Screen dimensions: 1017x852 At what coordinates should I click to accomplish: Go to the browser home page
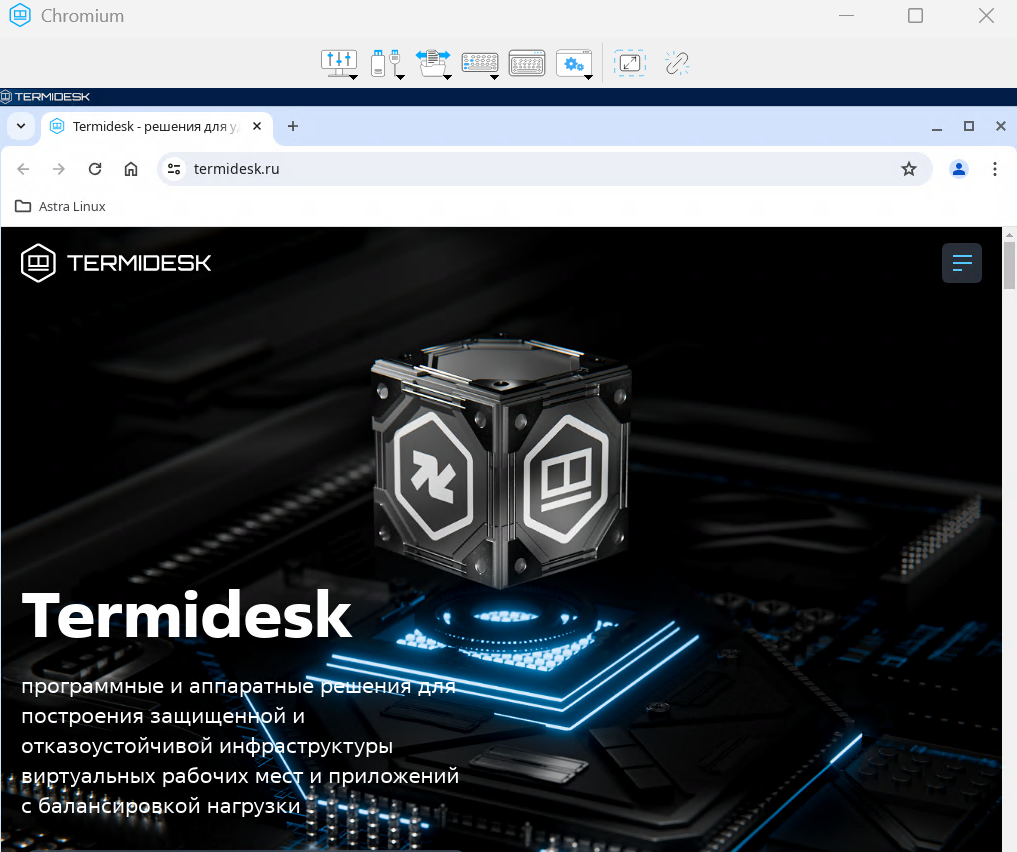[131, 169]
